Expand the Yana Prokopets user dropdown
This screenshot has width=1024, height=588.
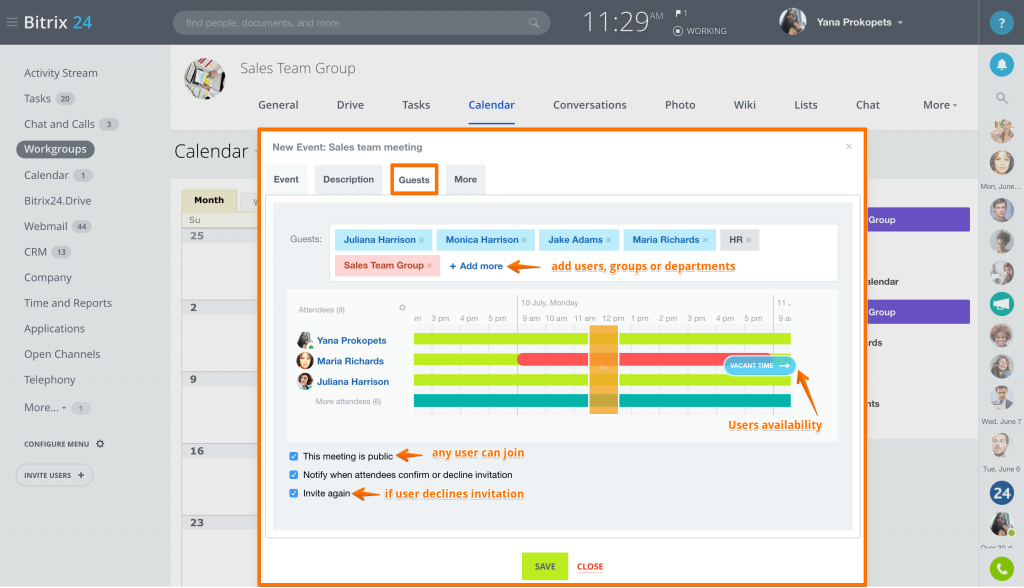(901, 23)
